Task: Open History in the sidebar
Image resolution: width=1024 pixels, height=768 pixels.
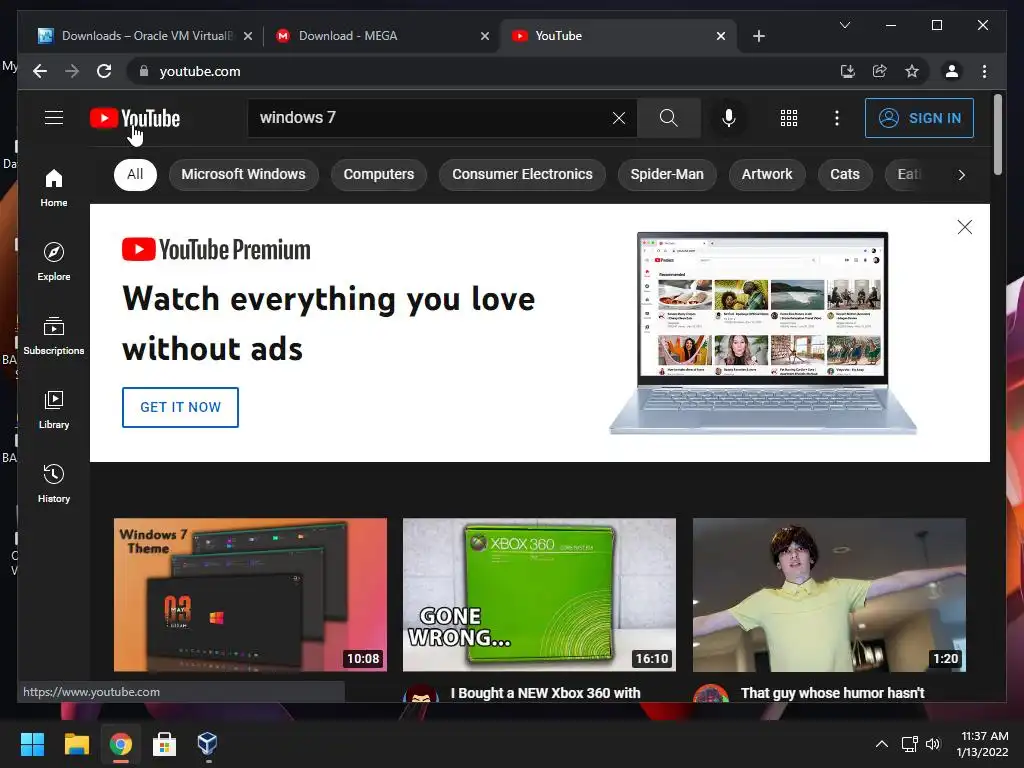Action: pyautogui.click(x=54, y=484)
